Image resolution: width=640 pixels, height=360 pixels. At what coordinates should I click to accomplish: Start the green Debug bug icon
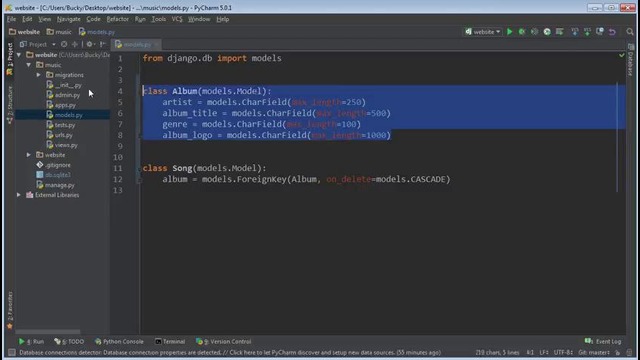click(x=522, y=32)
